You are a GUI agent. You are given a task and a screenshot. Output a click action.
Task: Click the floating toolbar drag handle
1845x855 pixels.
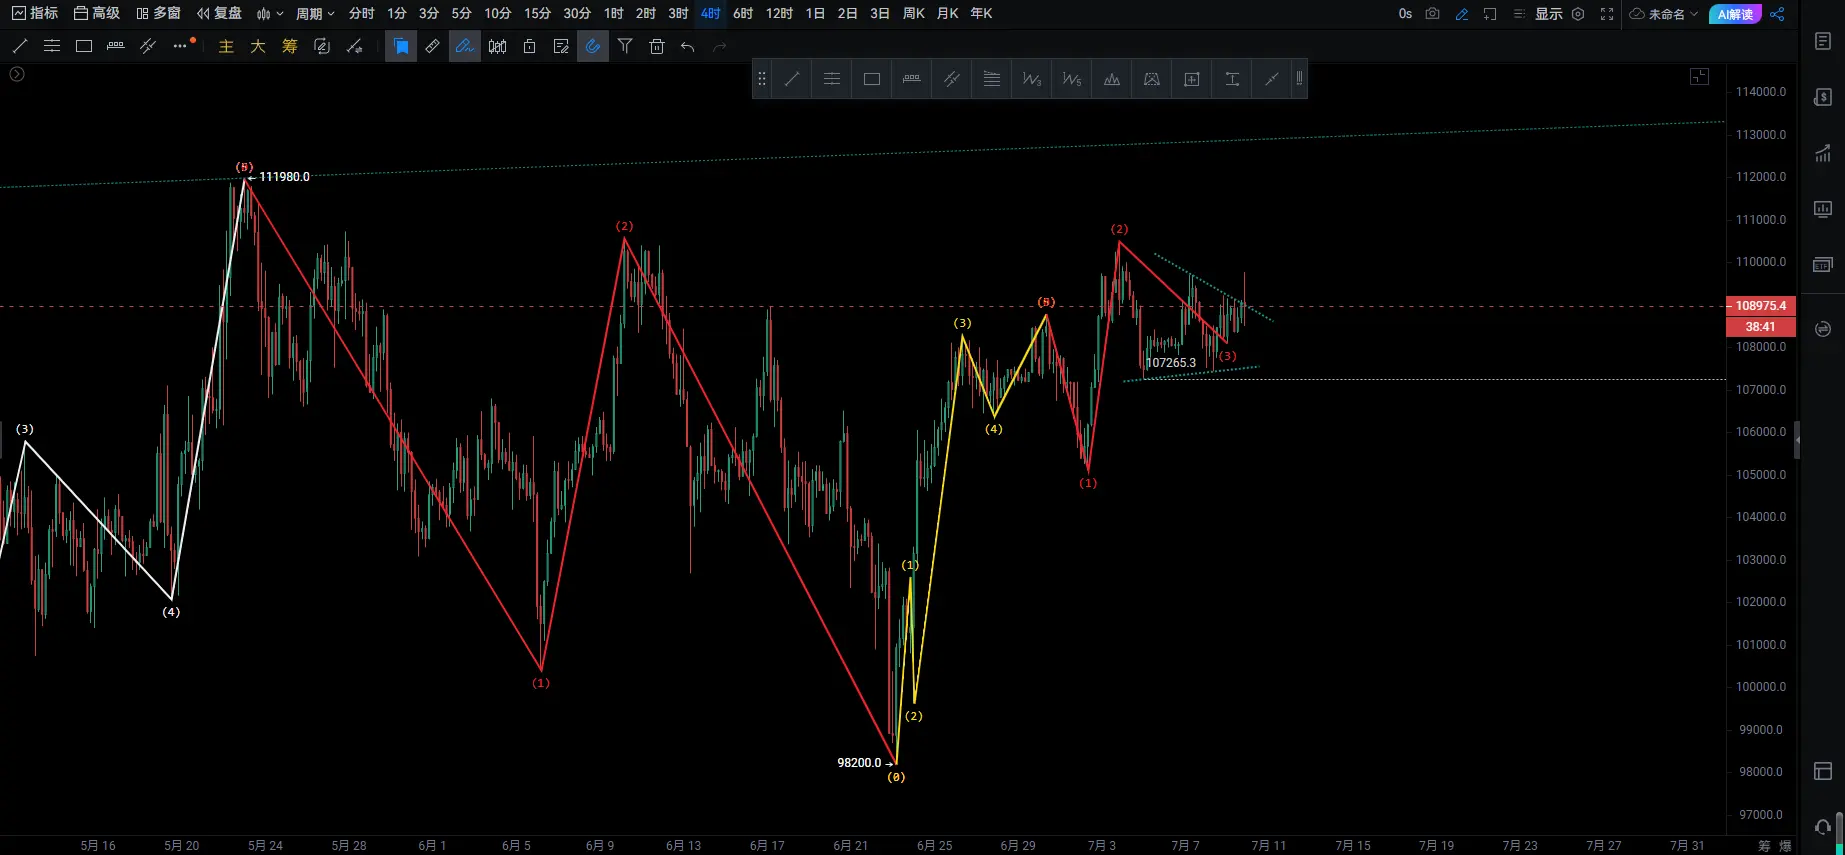pyautogui.click(x=762, y=79)
